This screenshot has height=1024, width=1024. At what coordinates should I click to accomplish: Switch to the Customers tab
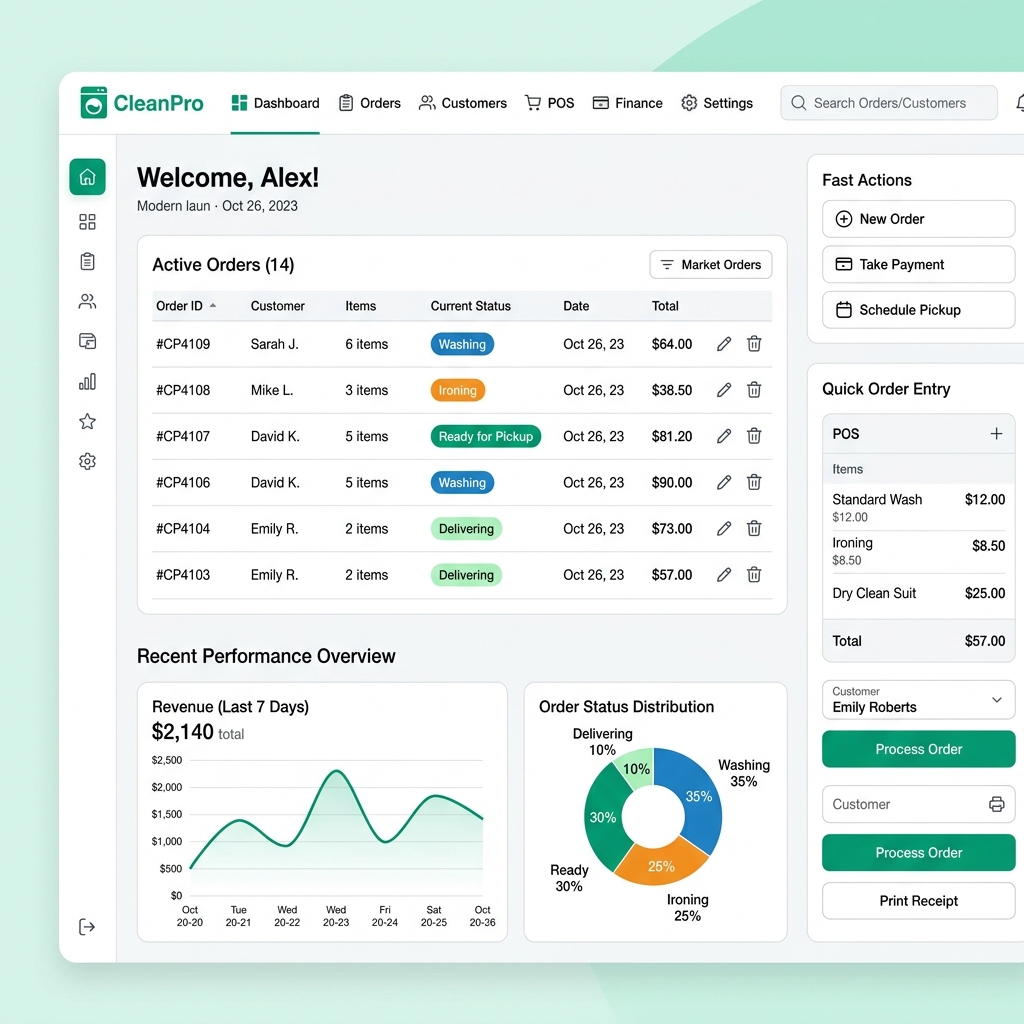(x=462, y=103)
